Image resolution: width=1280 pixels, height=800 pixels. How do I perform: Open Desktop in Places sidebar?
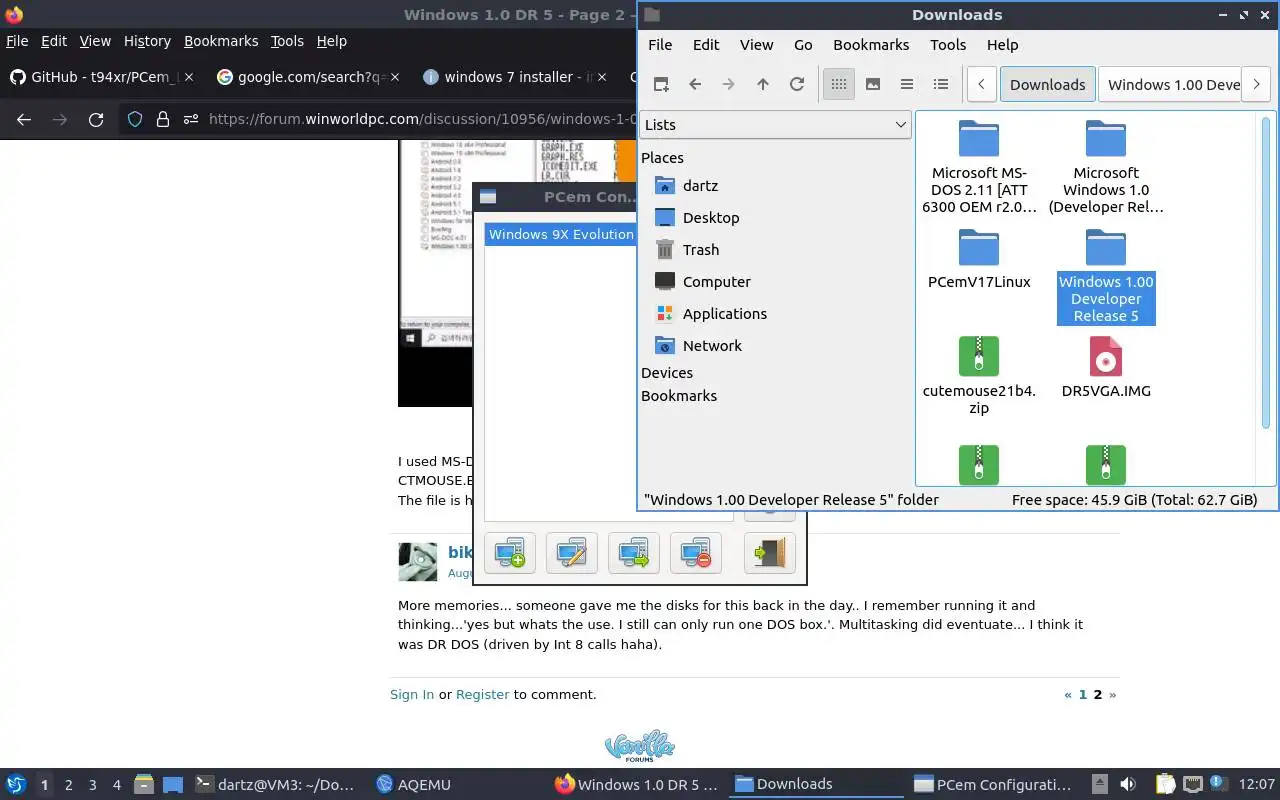[x=711, y=217]
